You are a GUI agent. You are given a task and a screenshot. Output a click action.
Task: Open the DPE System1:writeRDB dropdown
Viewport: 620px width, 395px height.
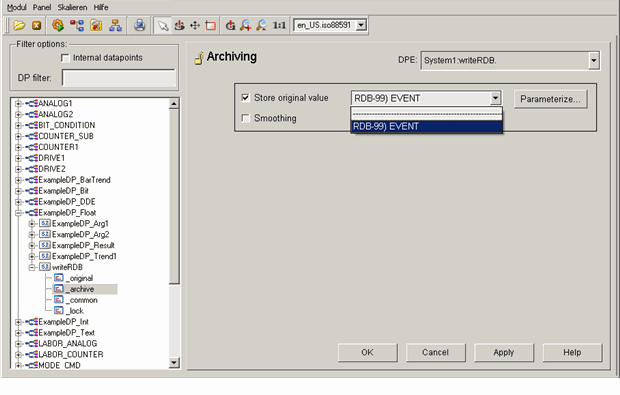(594, 60)
